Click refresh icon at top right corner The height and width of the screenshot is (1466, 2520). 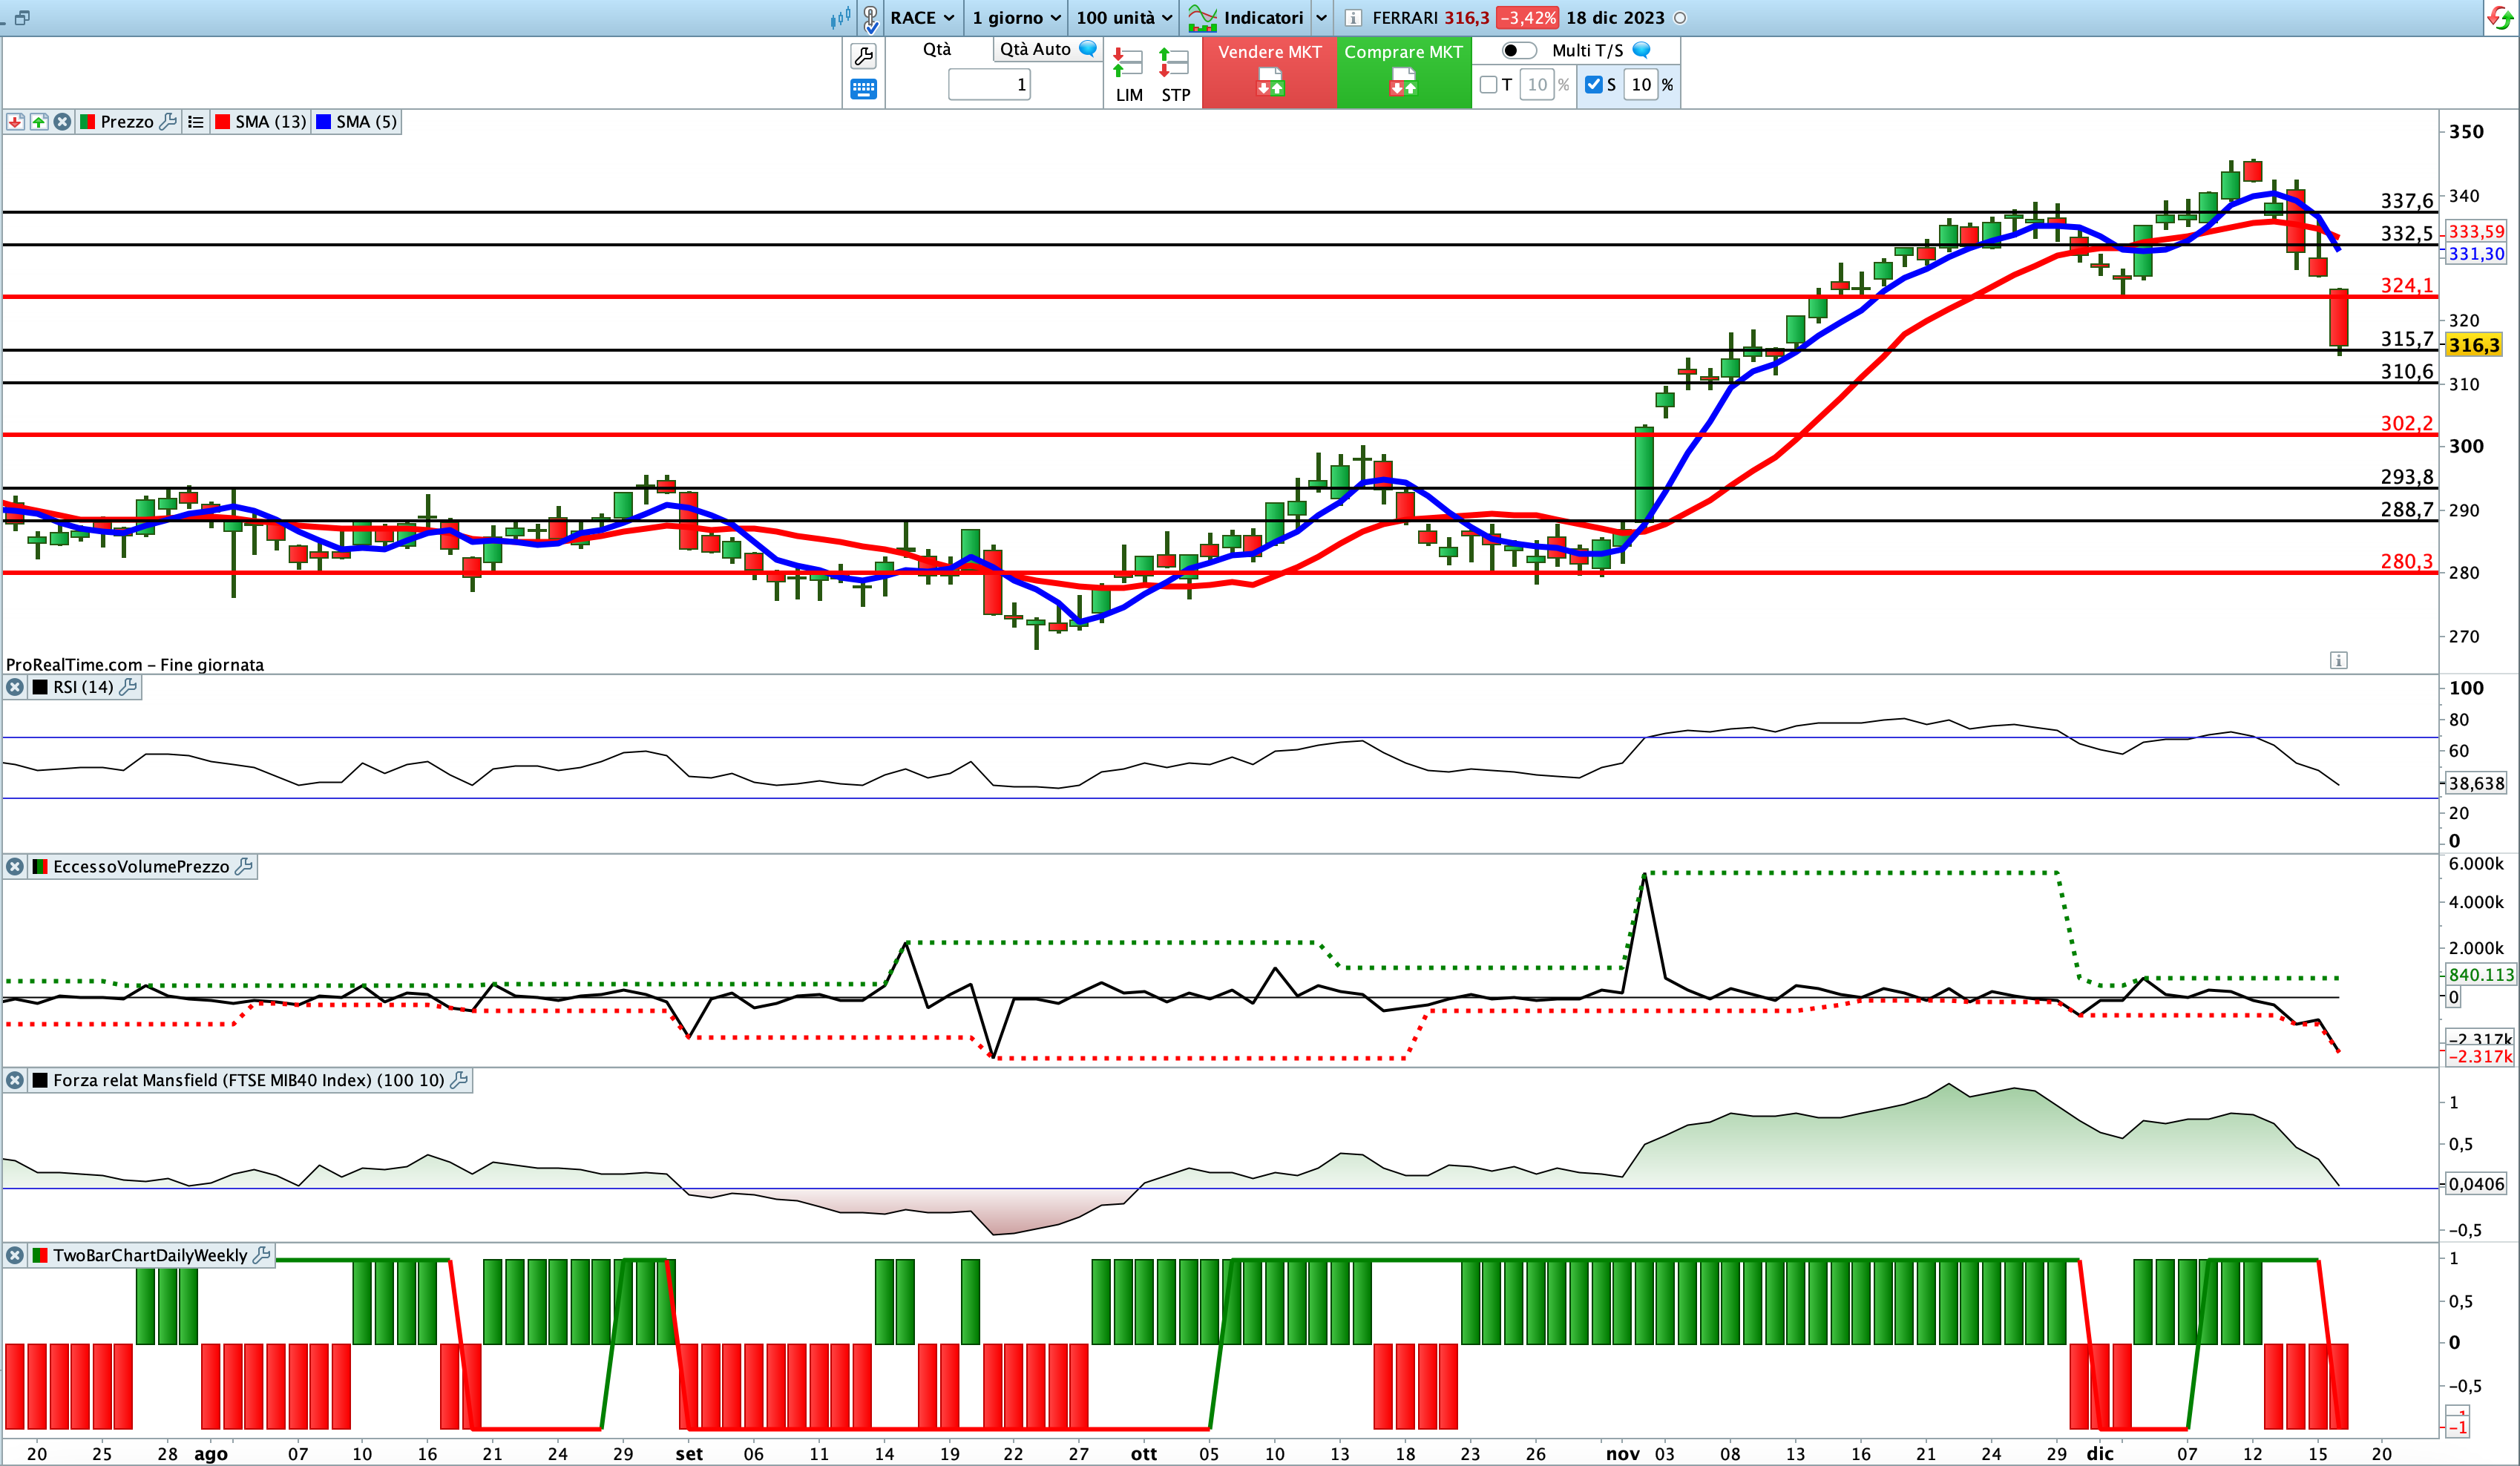(x=2500, y=18)
